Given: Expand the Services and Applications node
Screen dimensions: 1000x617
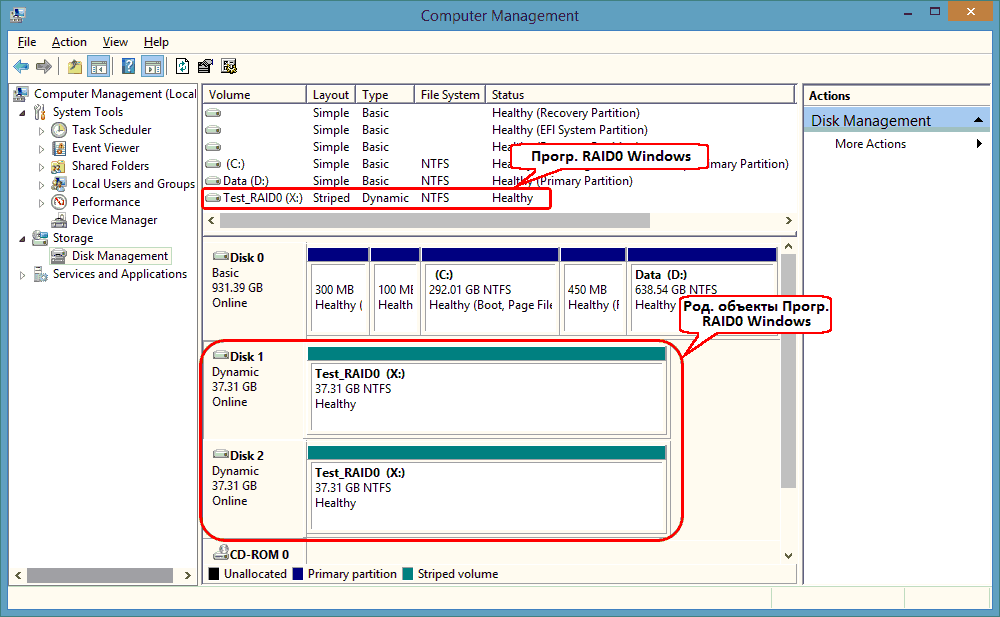Looking at the screenshot, I should 23,275.
